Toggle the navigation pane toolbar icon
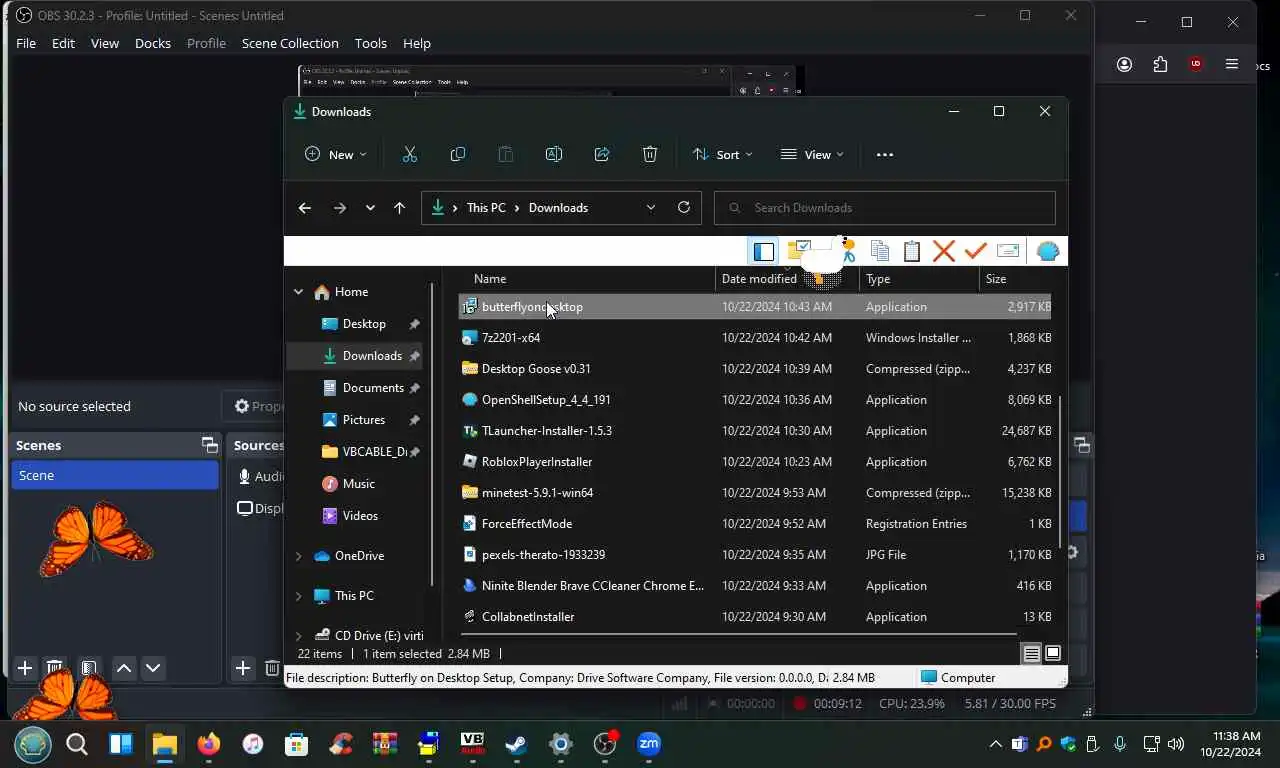This screenshot has height=768, width=1280. (x=764, y=251)
